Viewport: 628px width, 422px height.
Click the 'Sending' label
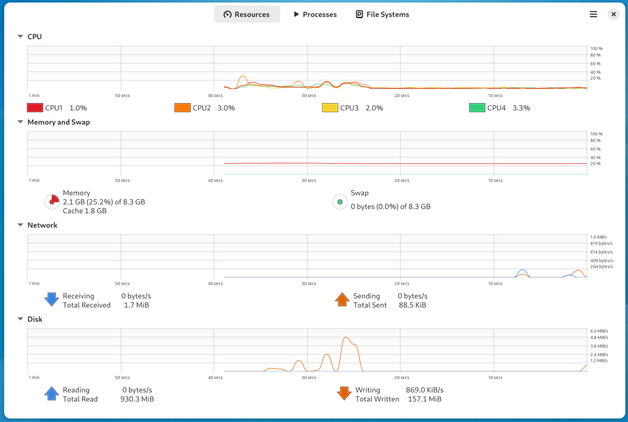[366, 296]
